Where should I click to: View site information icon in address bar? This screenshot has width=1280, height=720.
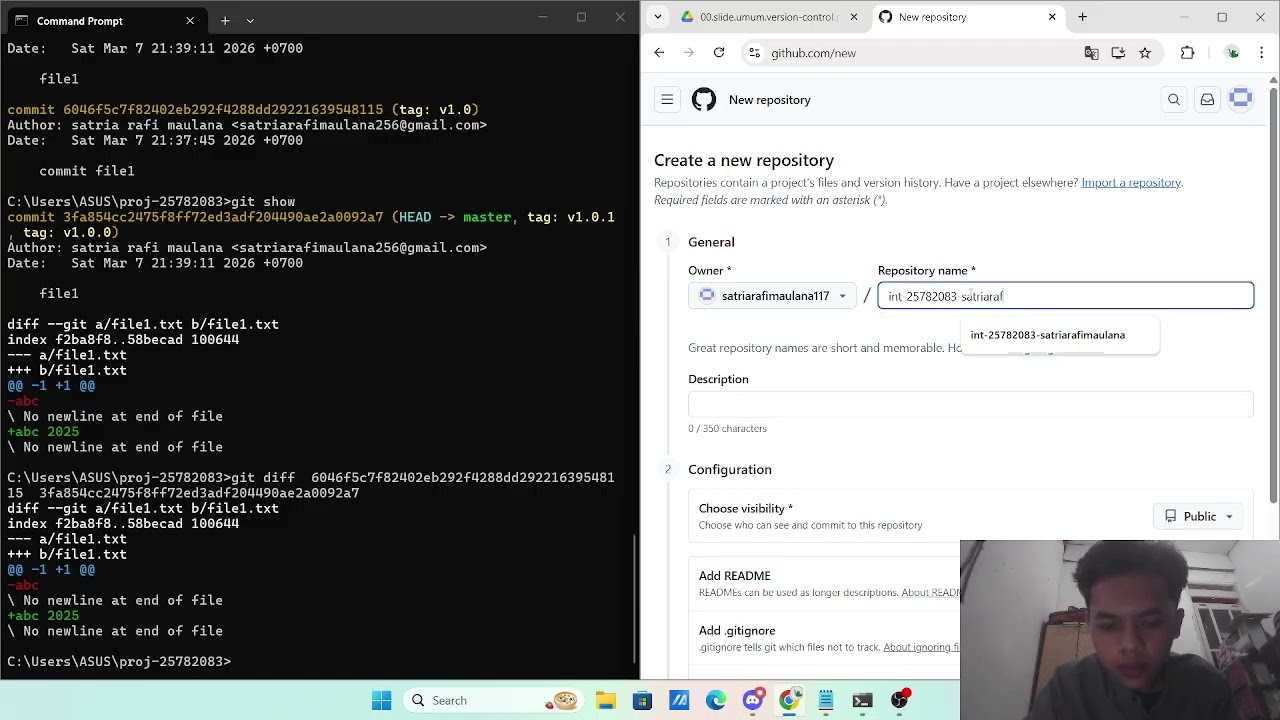(x=754, y=53)
